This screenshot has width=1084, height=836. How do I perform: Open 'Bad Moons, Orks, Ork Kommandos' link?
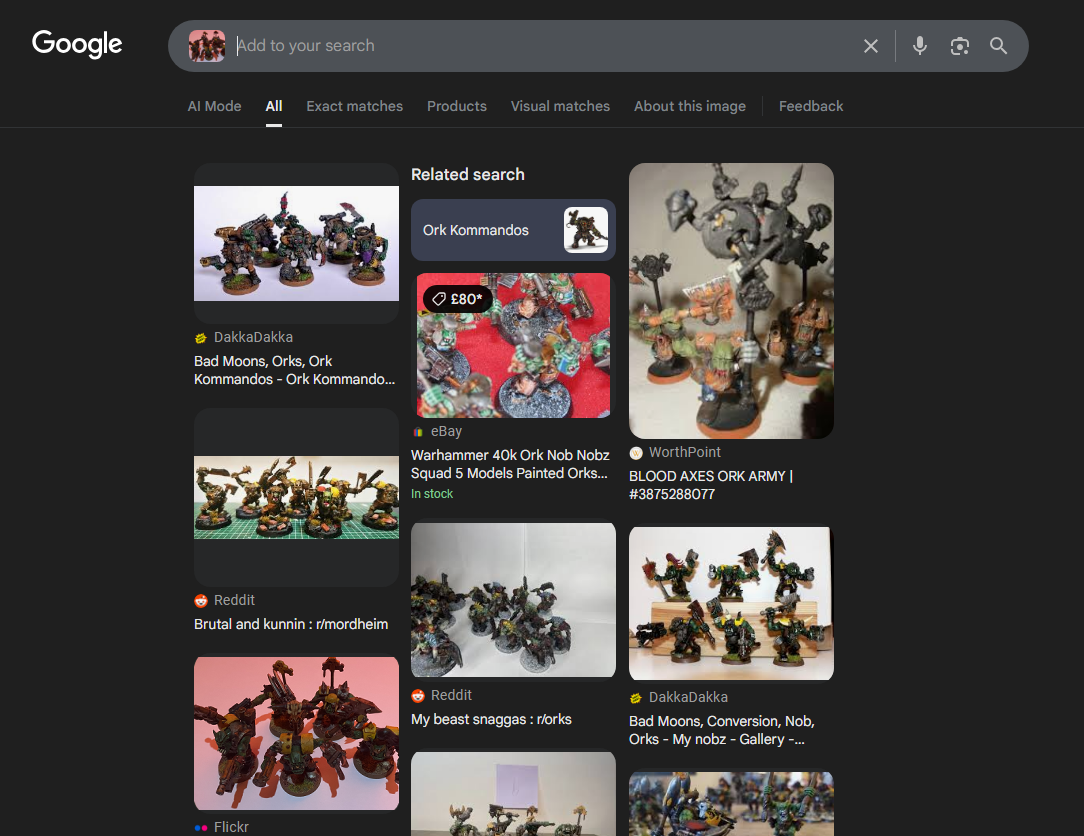coord(295,370)
